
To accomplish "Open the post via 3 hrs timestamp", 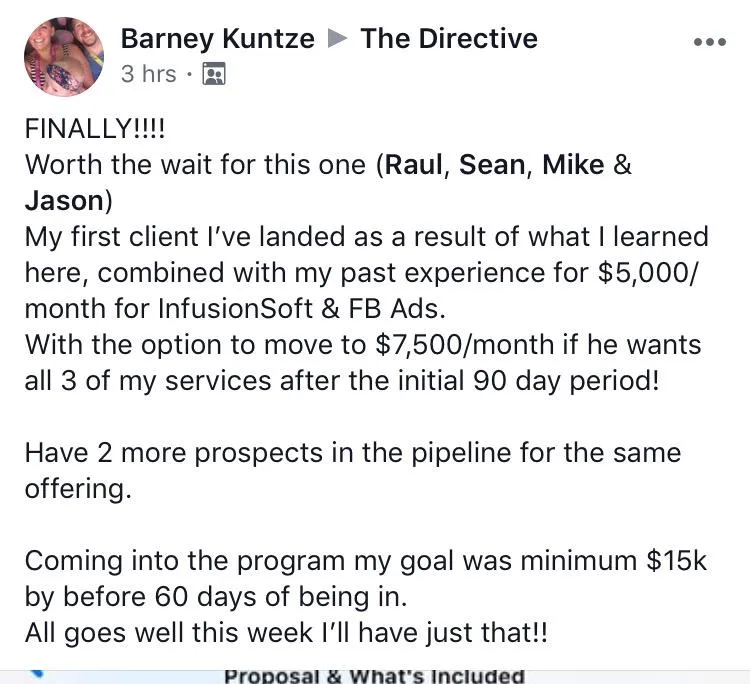I will (x=147, y=74).
